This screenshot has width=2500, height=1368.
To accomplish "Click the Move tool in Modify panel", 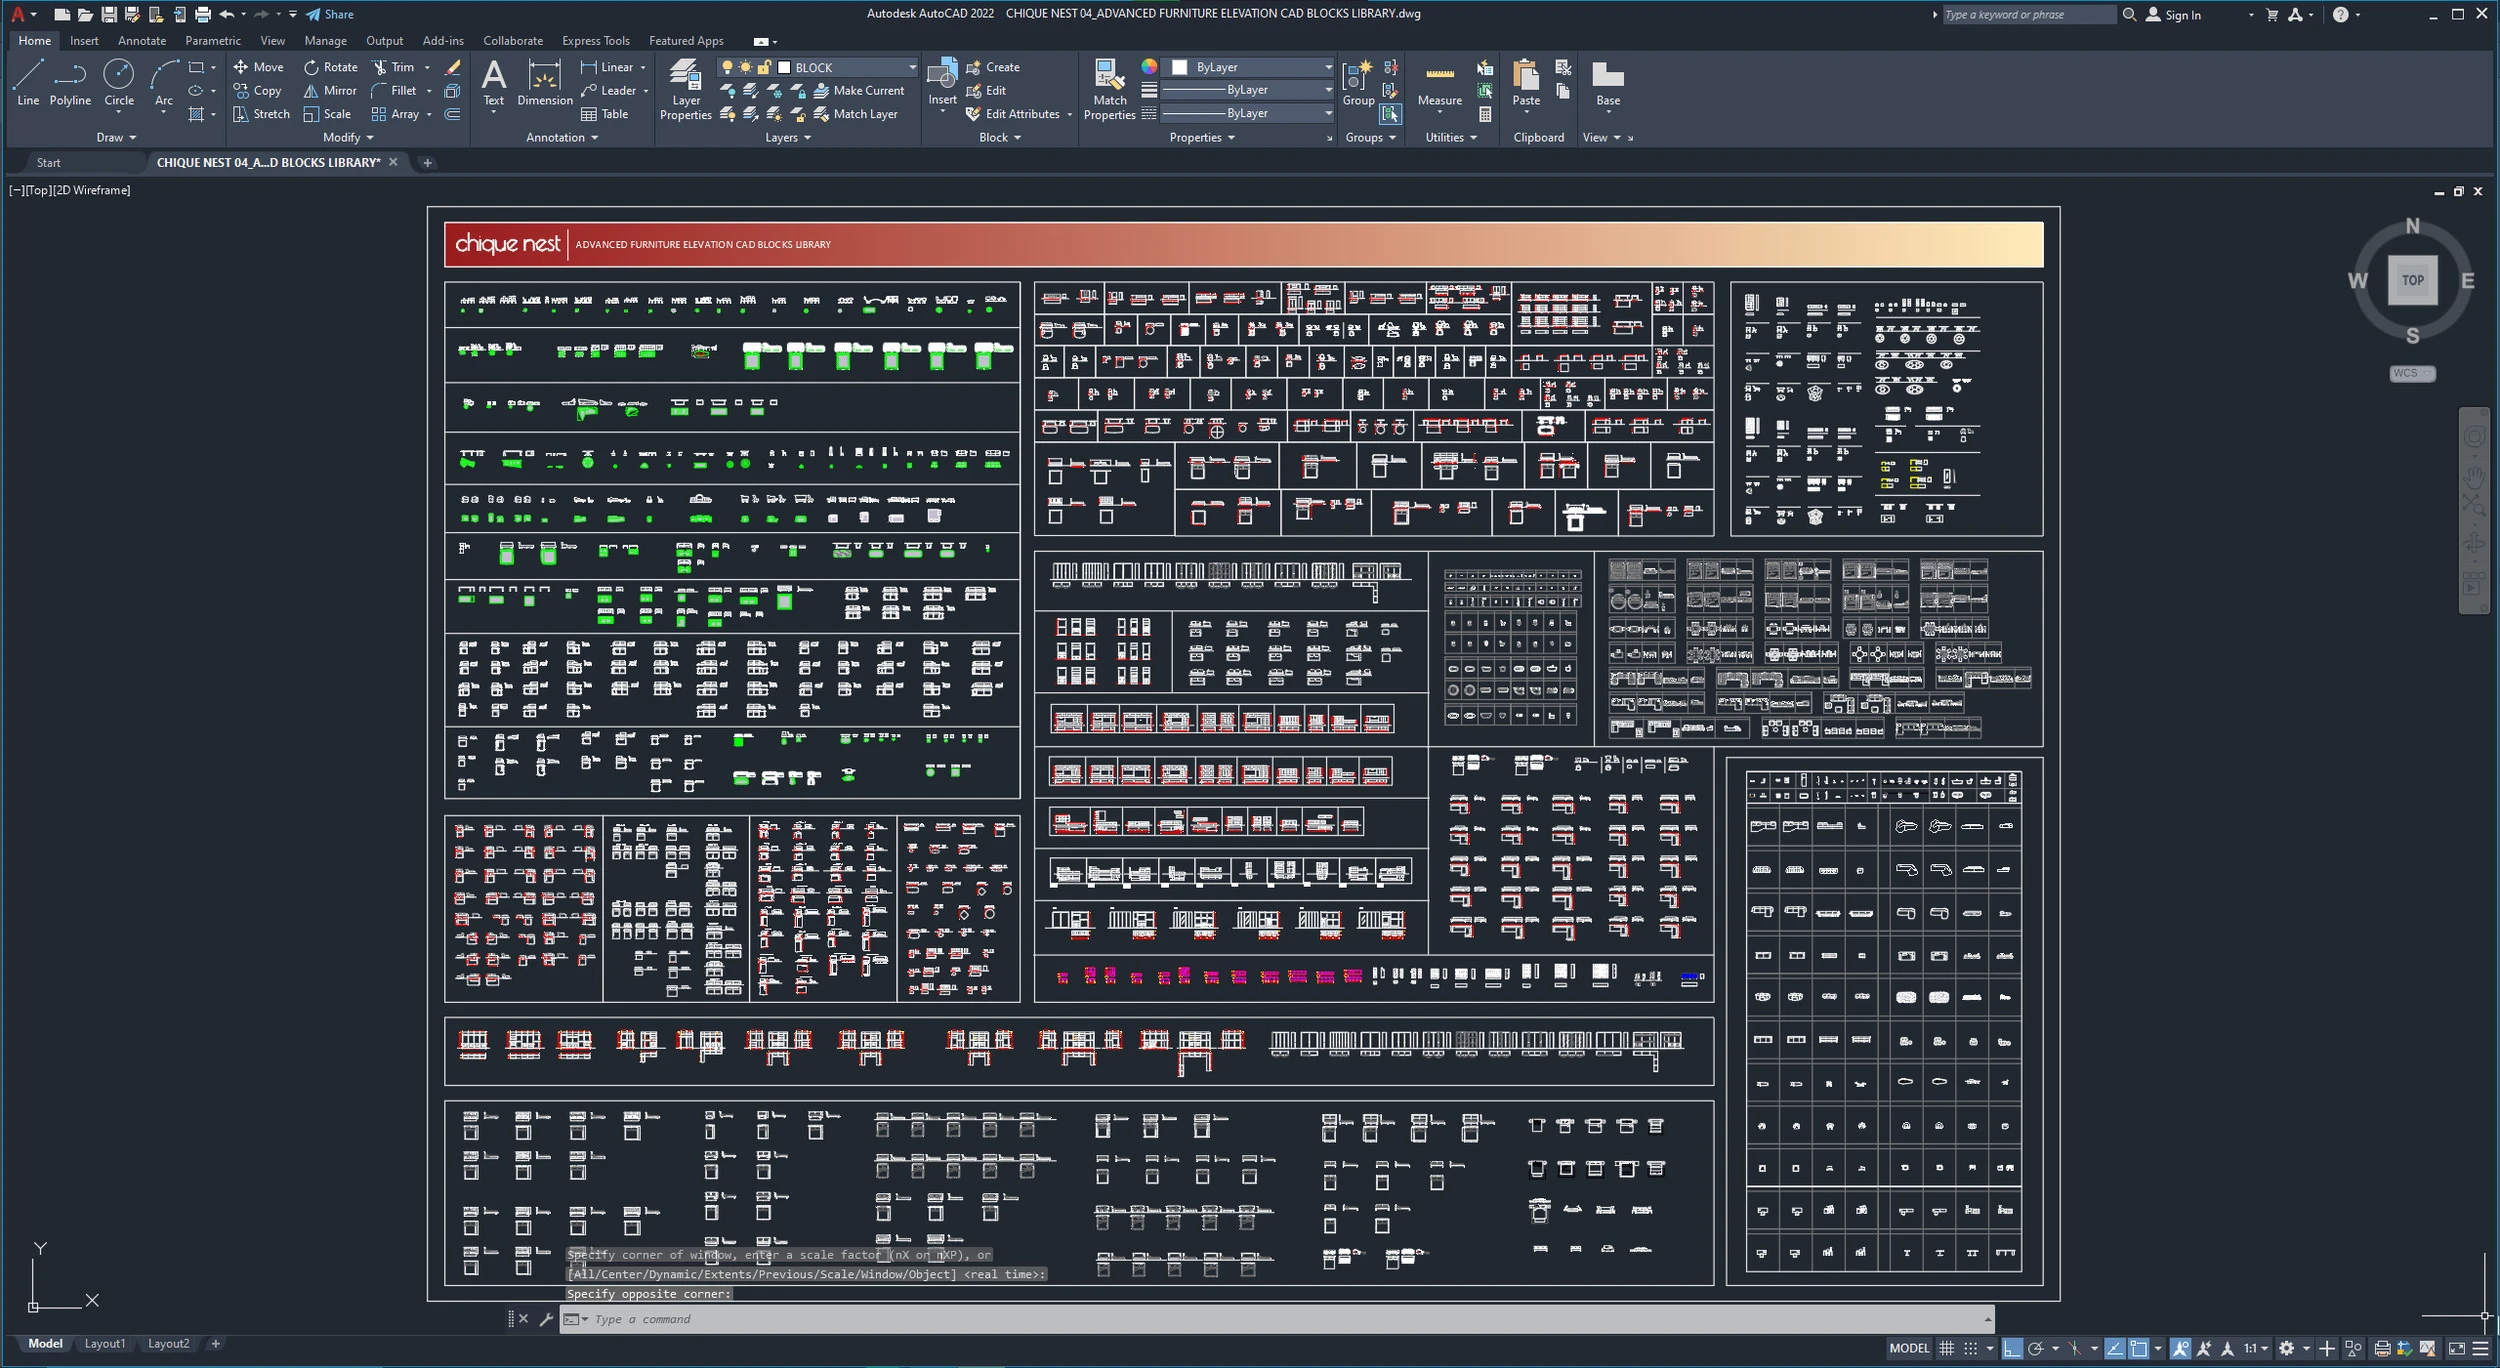I will (x=259, y=67).
